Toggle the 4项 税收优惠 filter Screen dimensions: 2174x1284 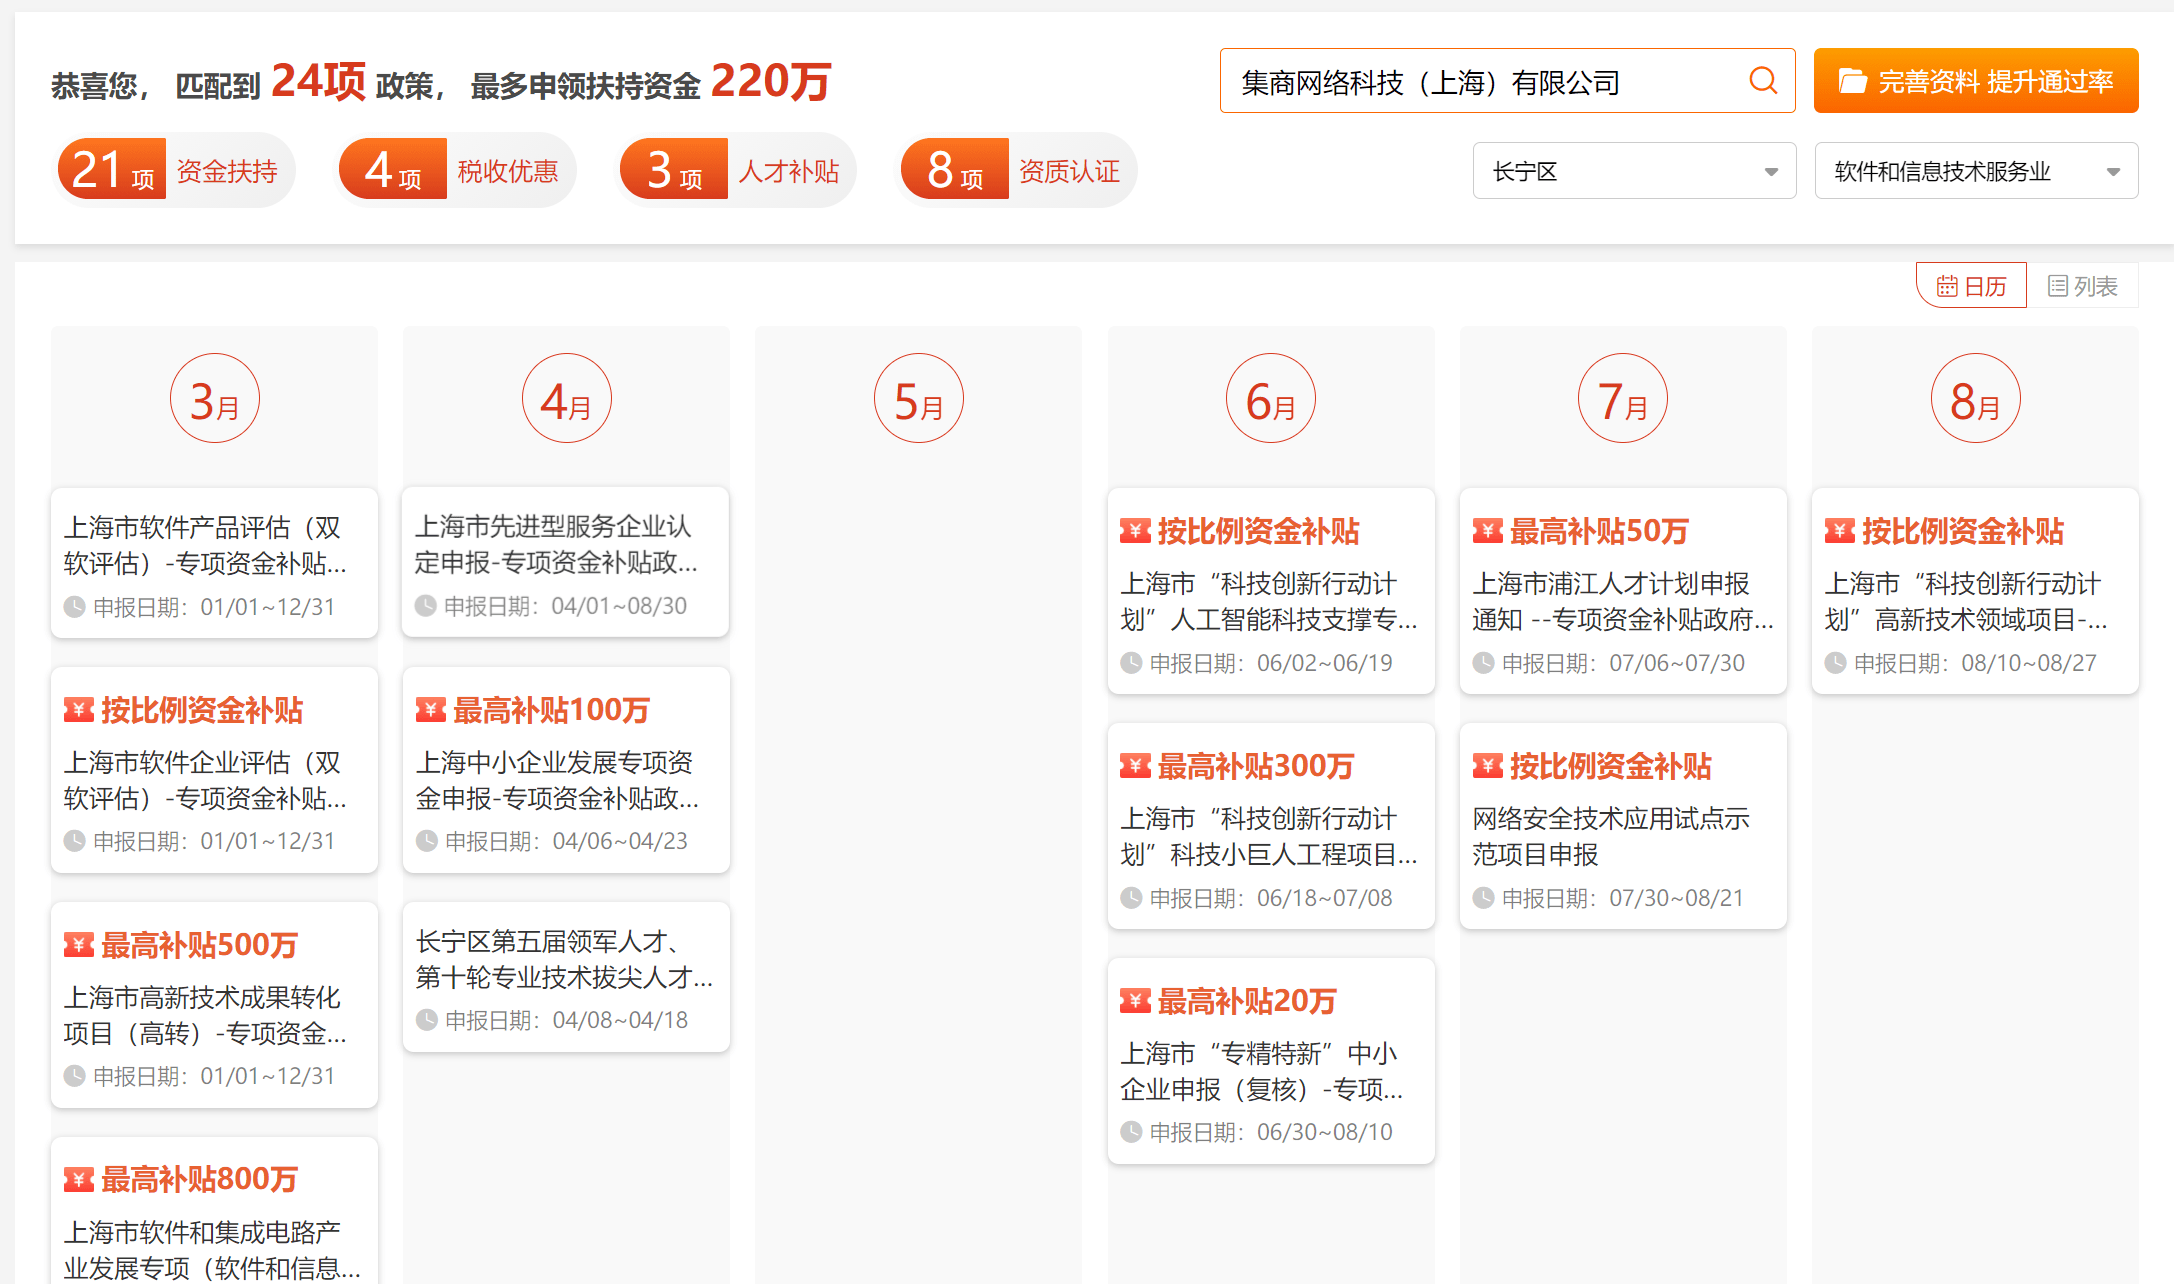[x=456, y=170]
